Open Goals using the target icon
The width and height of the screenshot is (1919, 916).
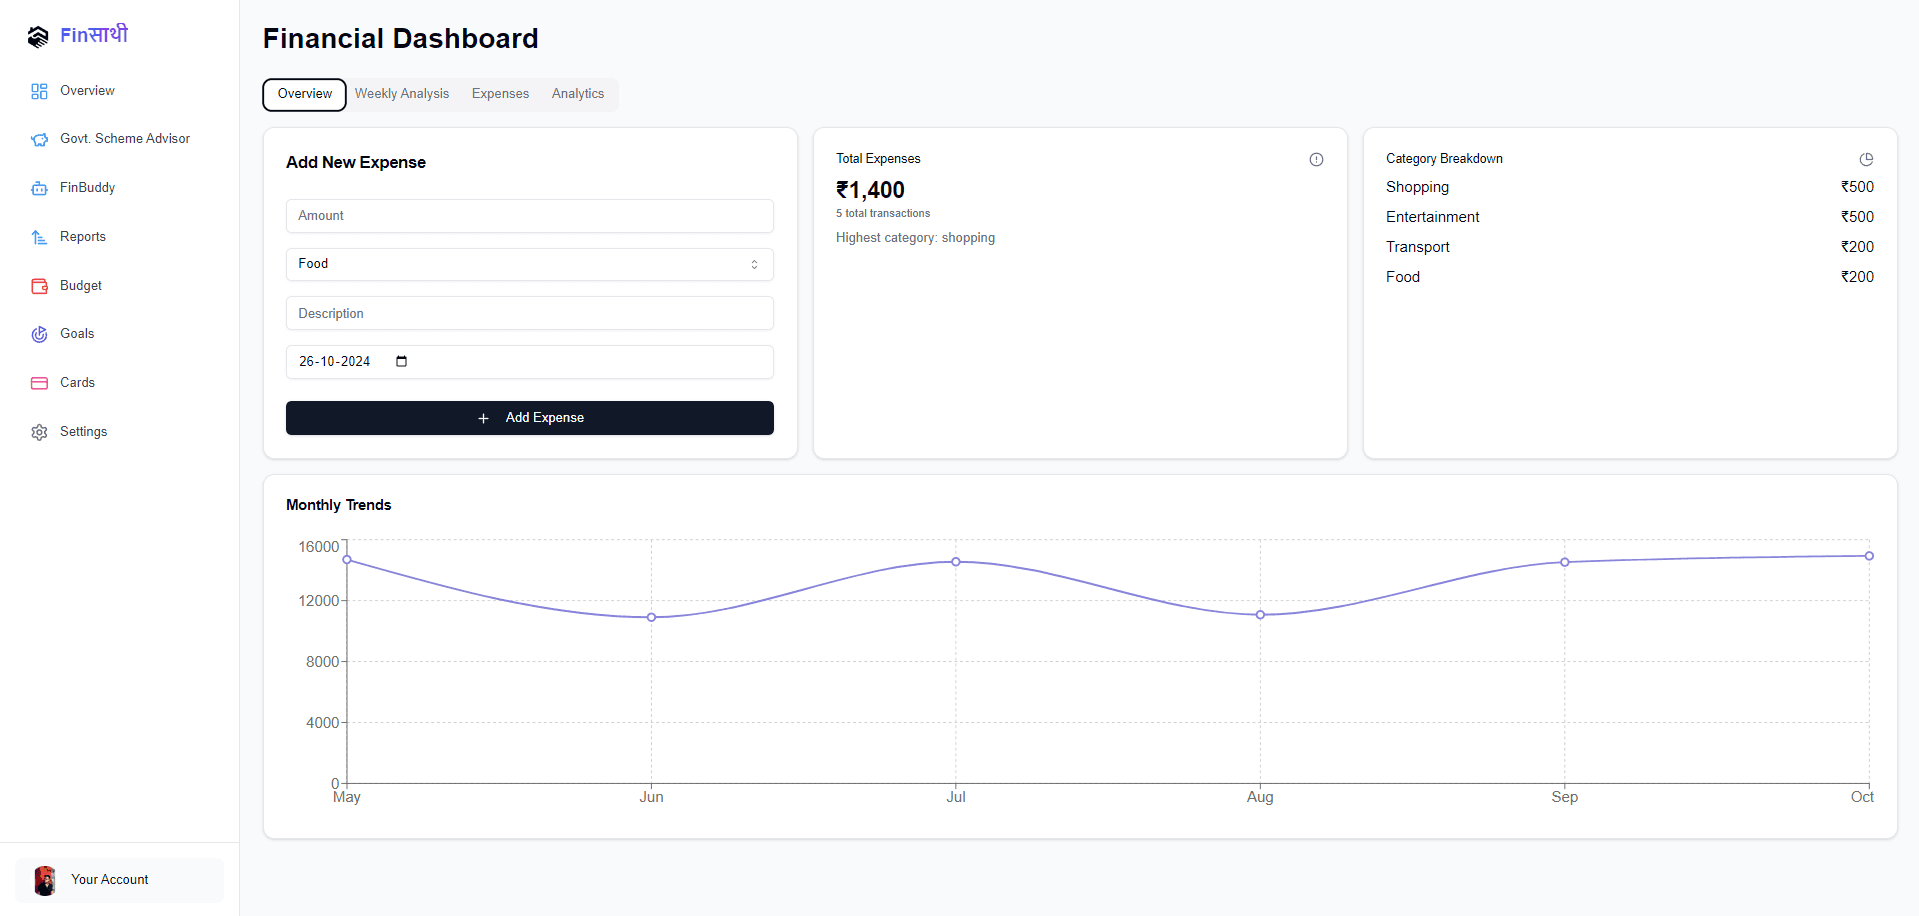(x=39, y=334)
